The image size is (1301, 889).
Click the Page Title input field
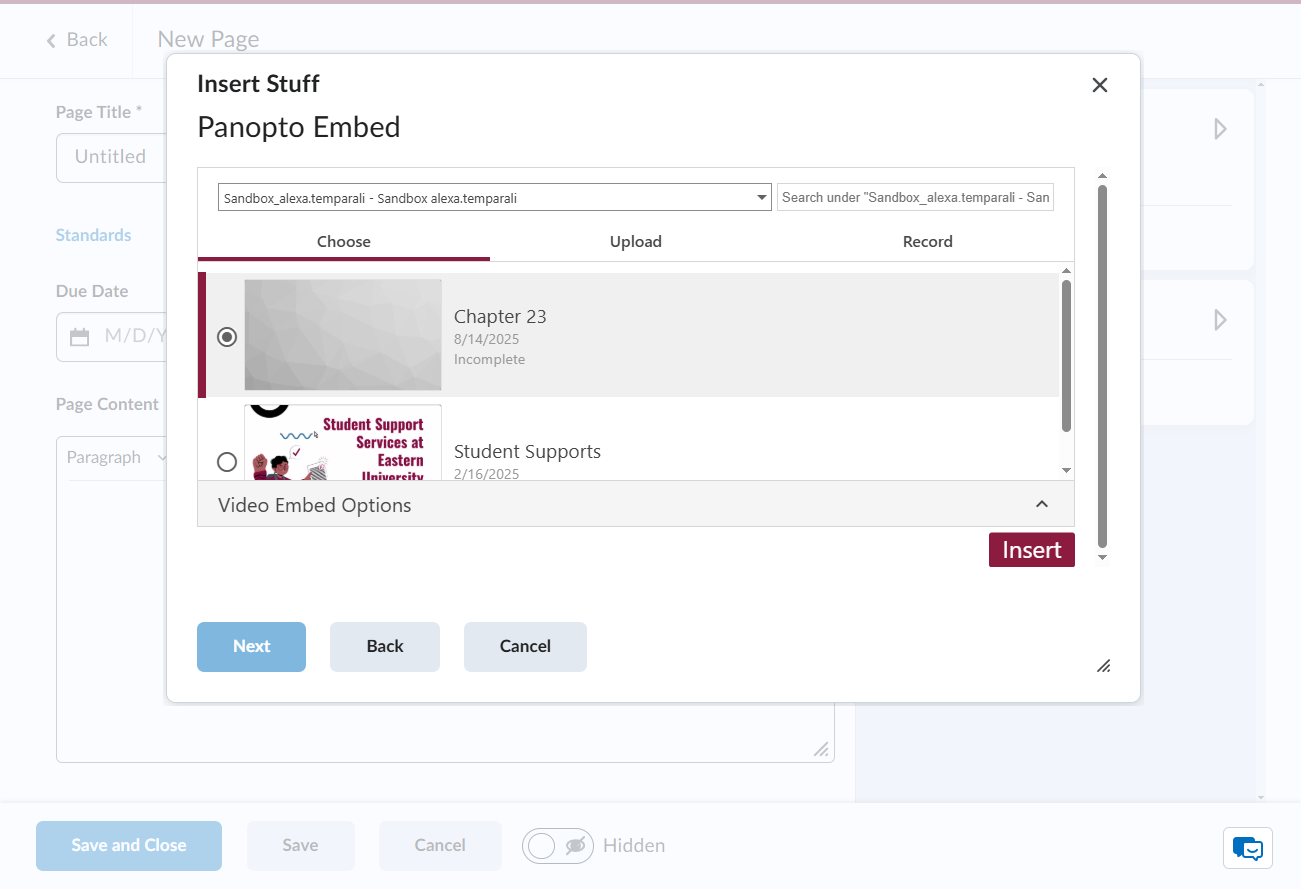[111, 157]
